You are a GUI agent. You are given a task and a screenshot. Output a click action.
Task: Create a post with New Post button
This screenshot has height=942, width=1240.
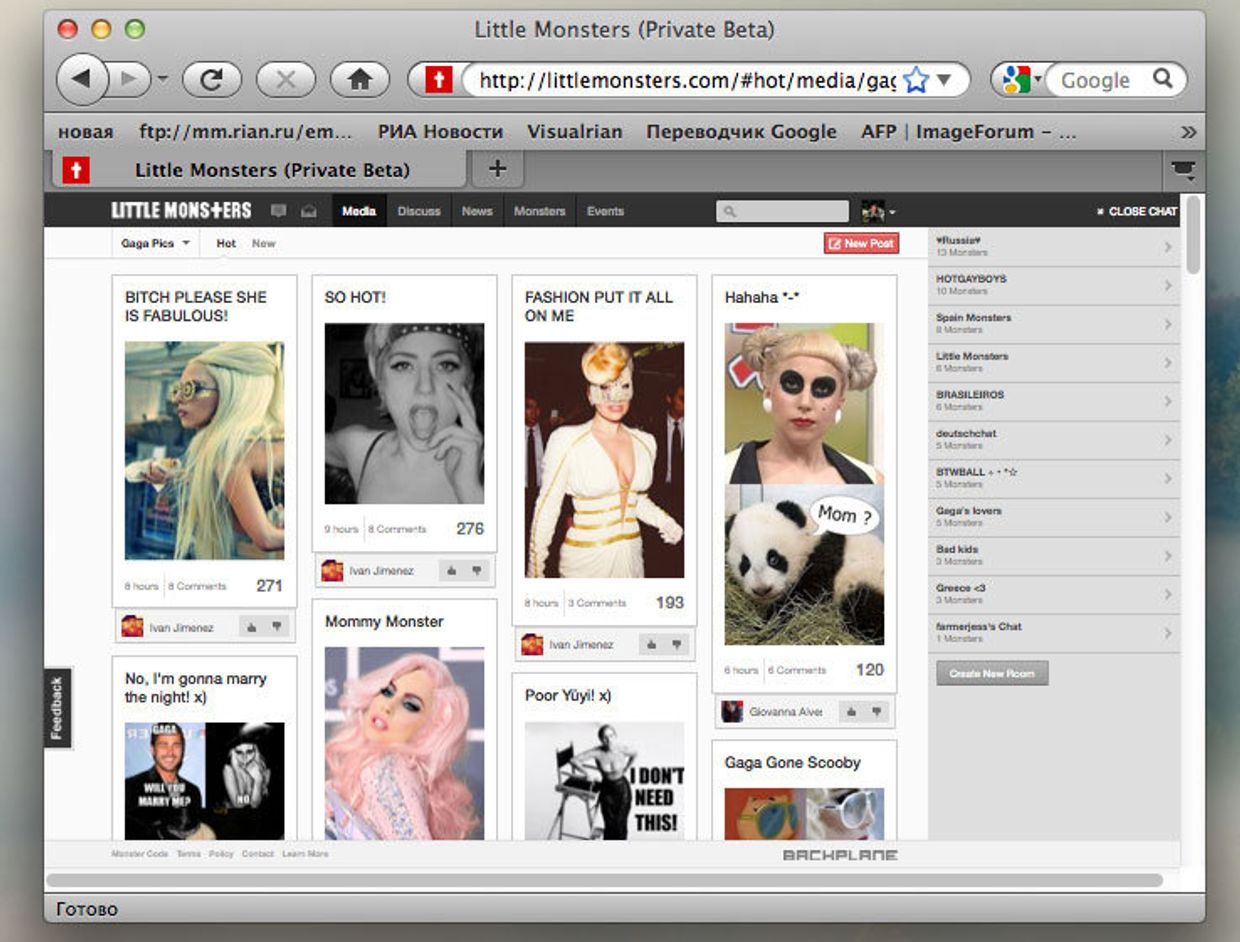coord(861,243)
